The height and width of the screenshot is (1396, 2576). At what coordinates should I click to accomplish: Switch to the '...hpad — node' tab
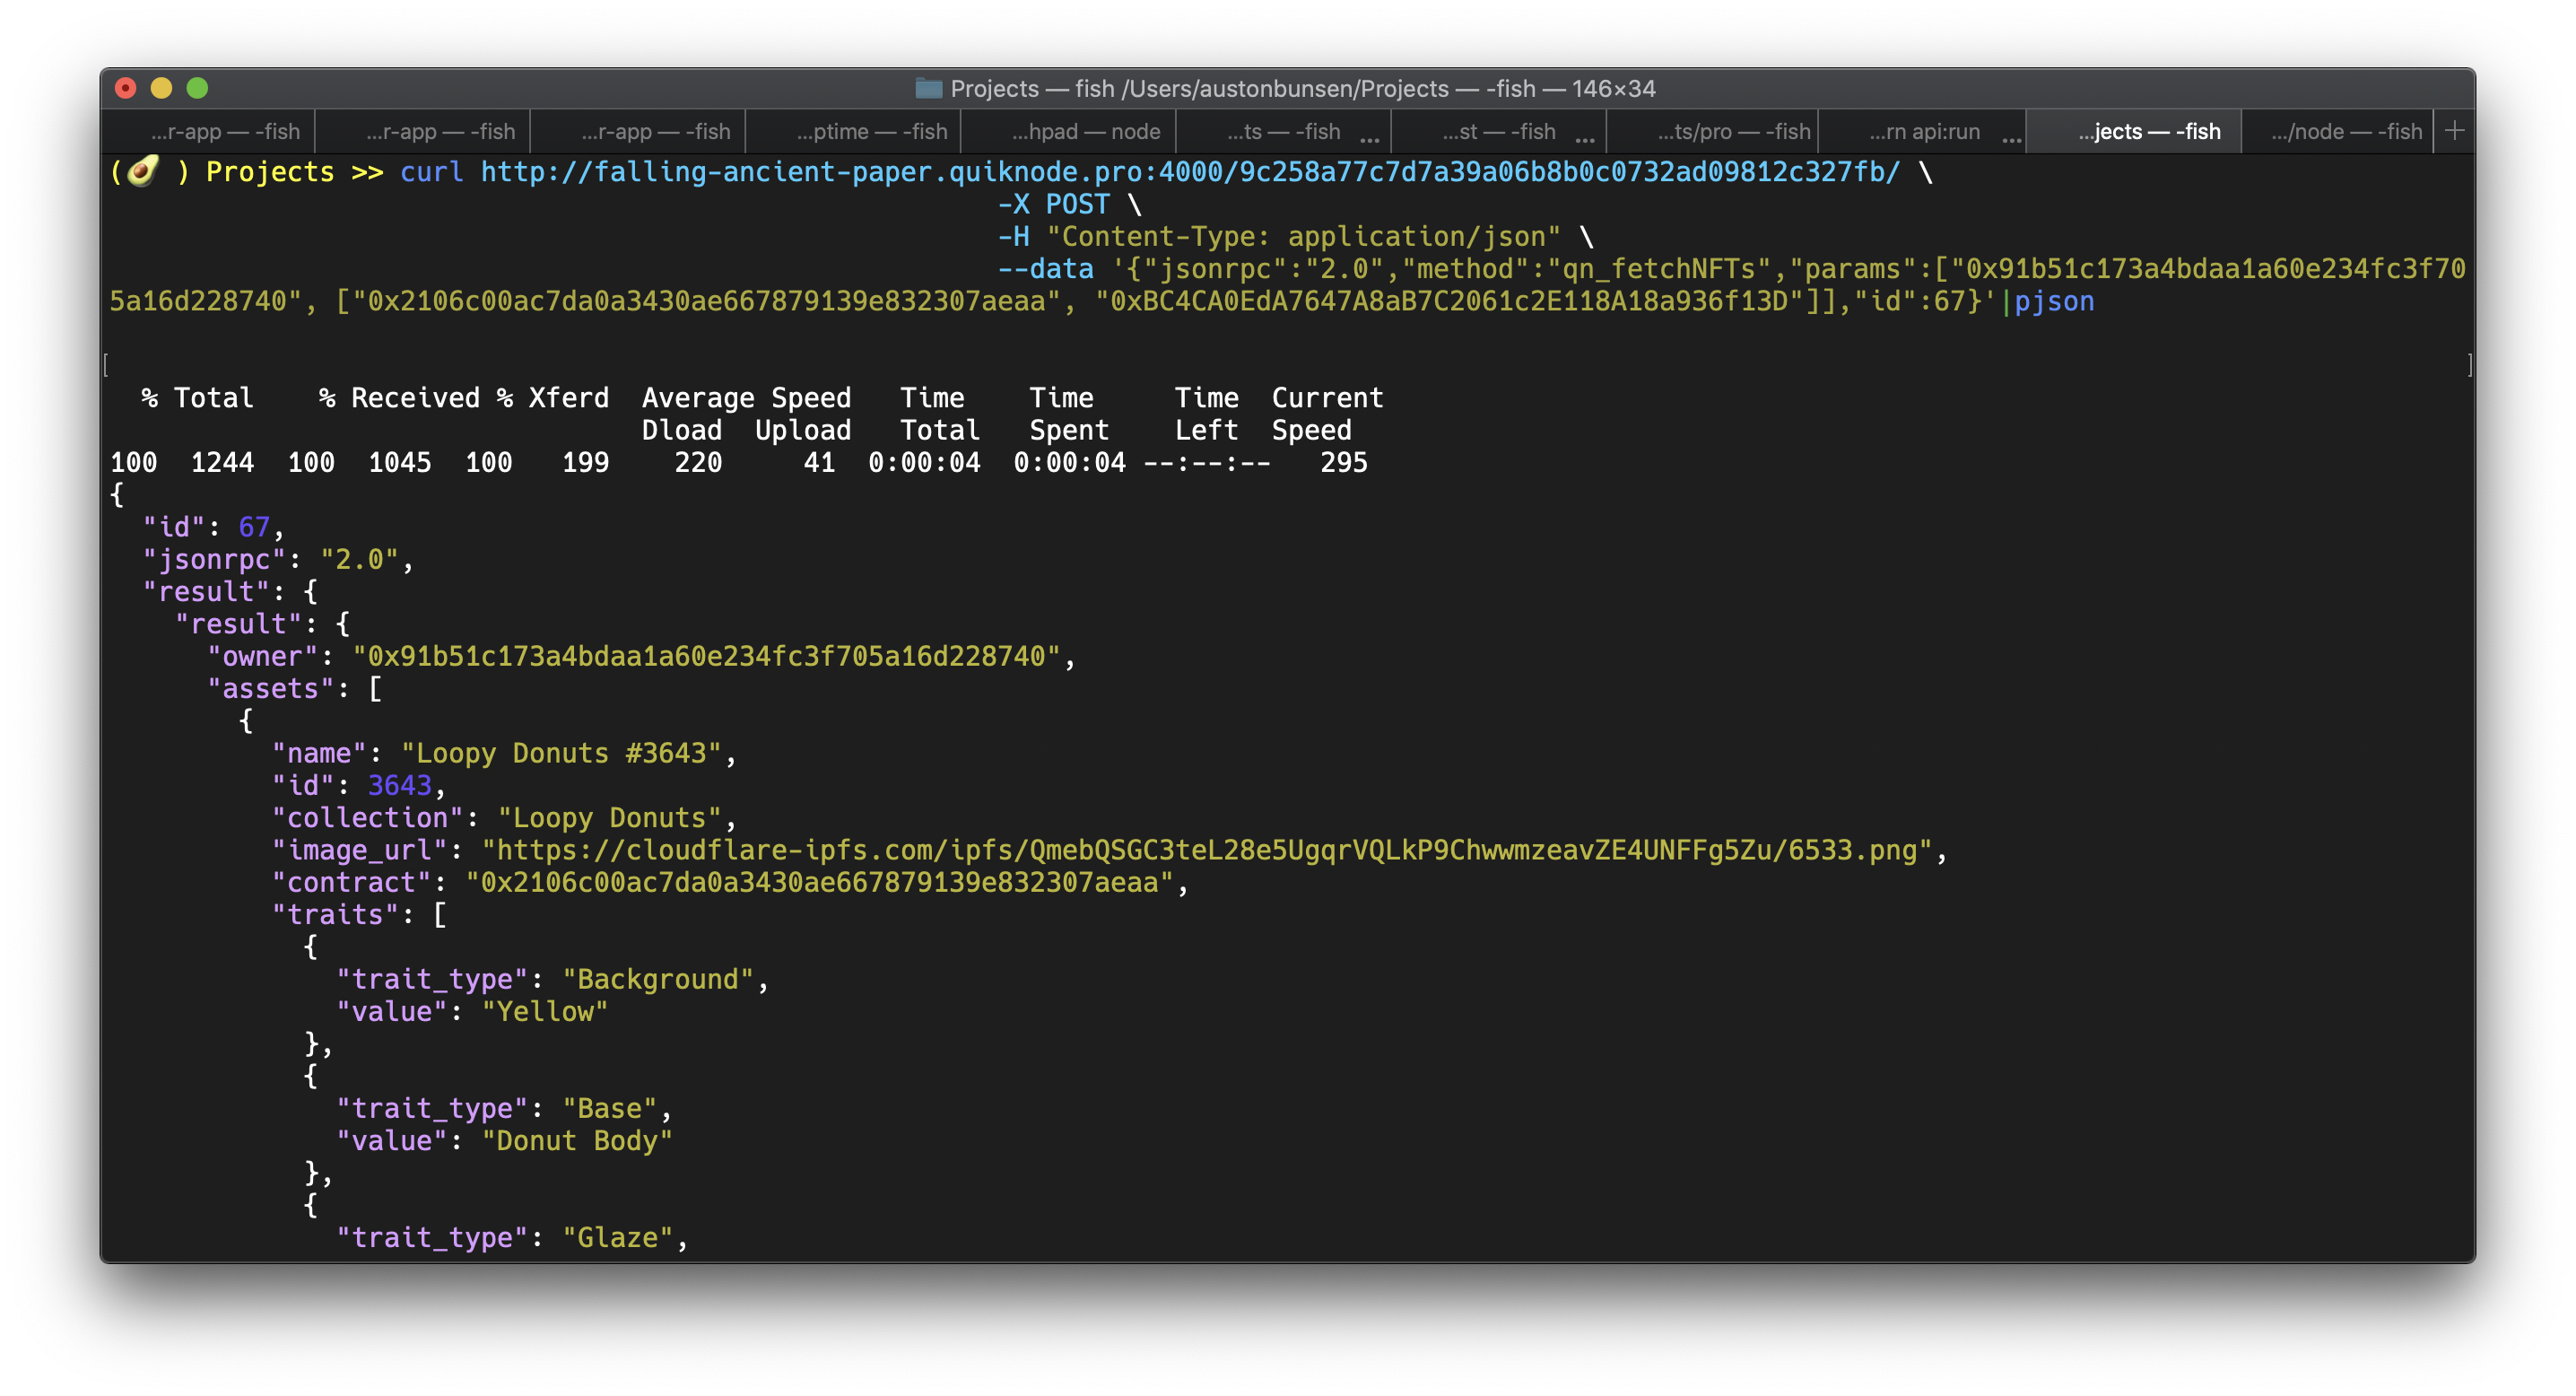point(1068,131)
